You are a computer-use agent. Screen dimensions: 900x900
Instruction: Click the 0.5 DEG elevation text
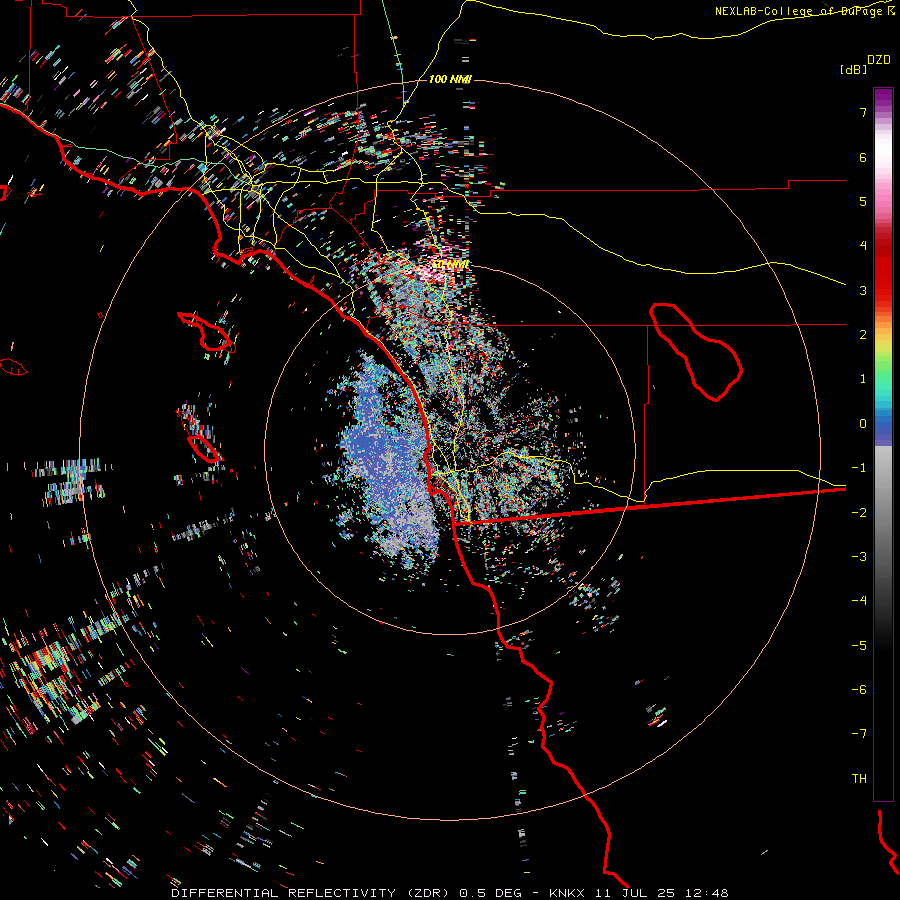click(490, 893)
